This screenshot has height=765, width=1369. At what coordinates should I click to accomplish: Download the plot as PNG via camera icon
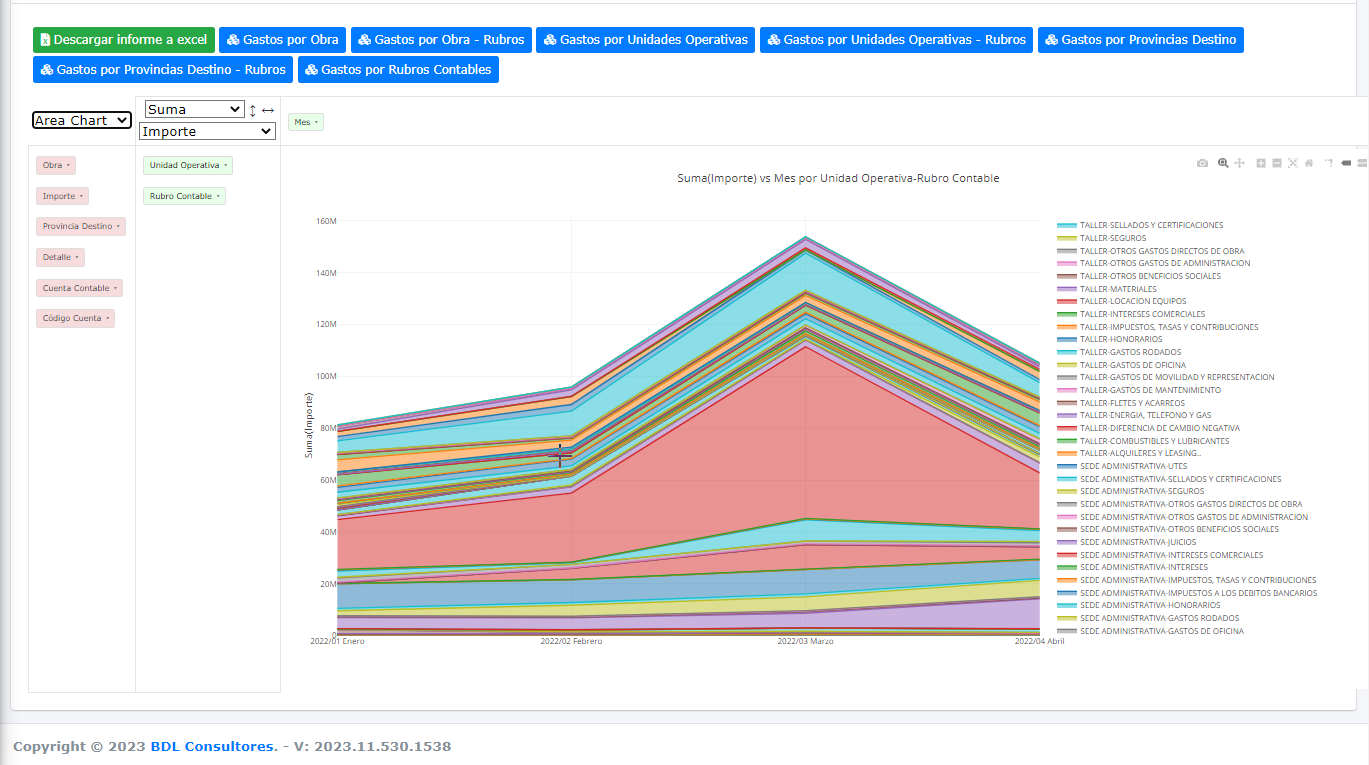pyautogui.click(x=1202, y=163)
